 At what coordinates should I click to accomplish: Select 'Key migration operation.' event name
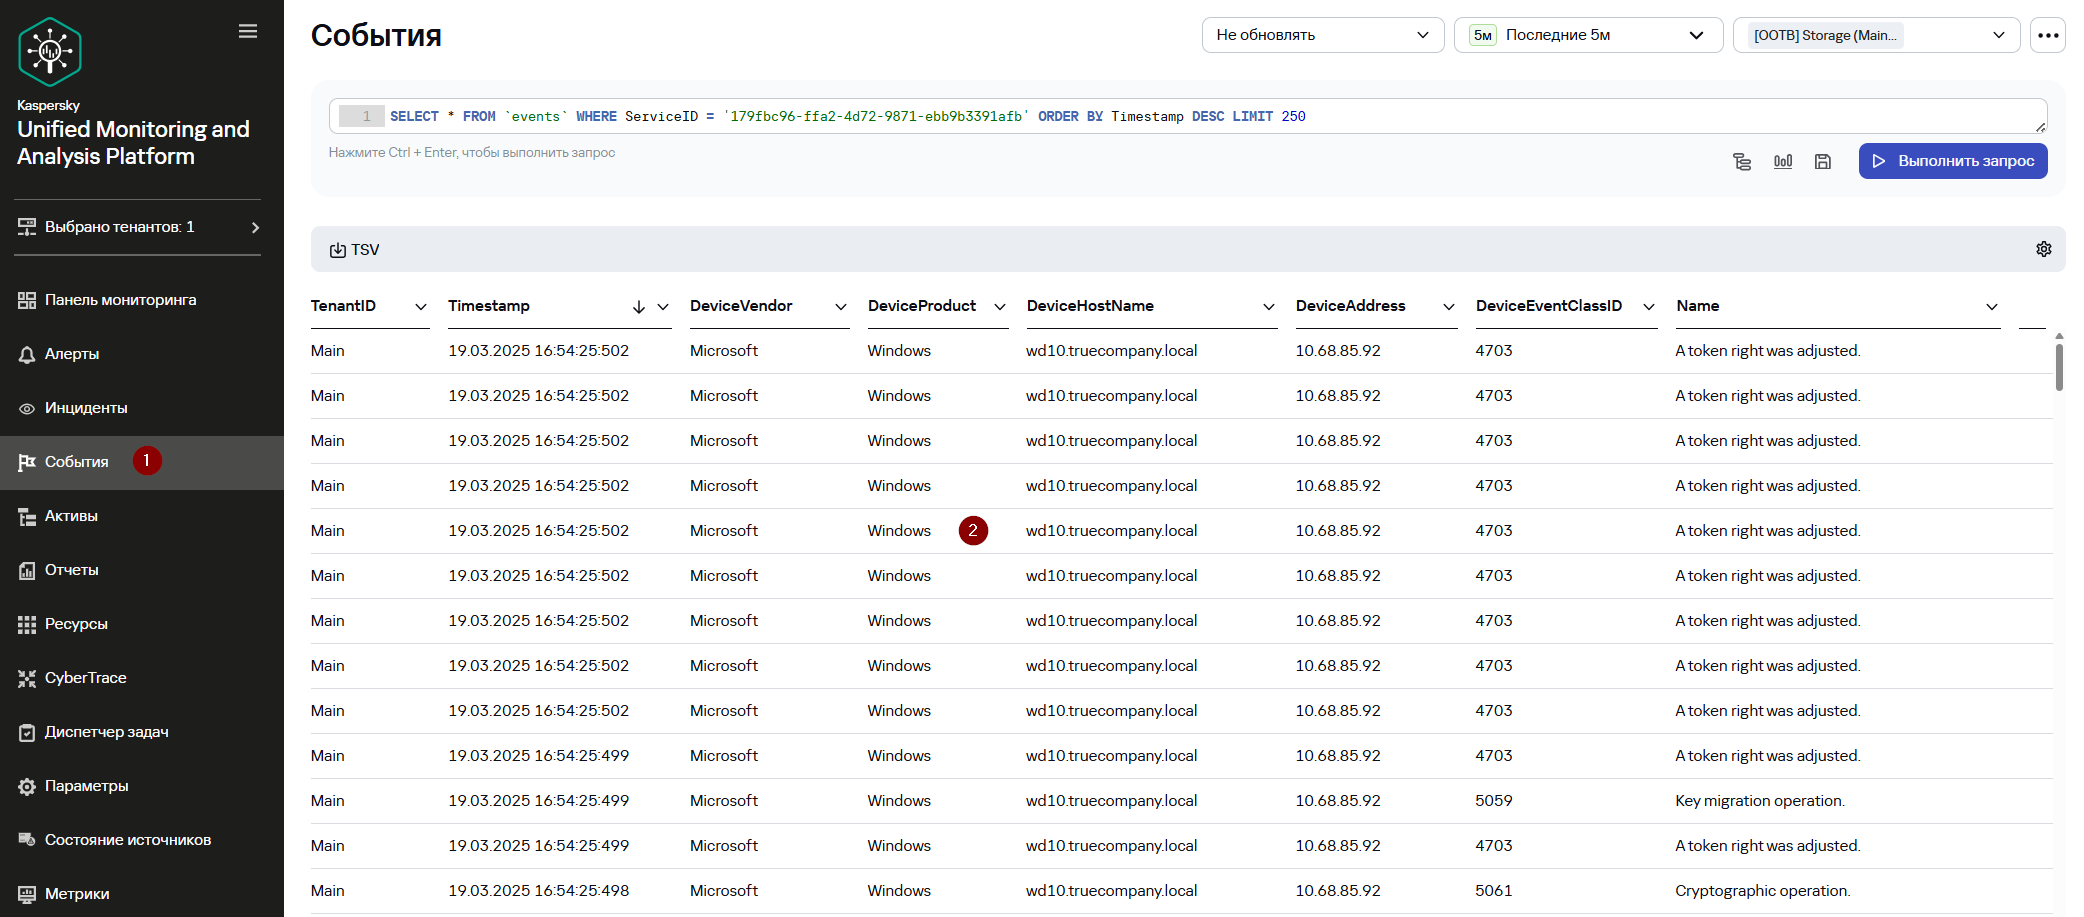coord(1760,801)
